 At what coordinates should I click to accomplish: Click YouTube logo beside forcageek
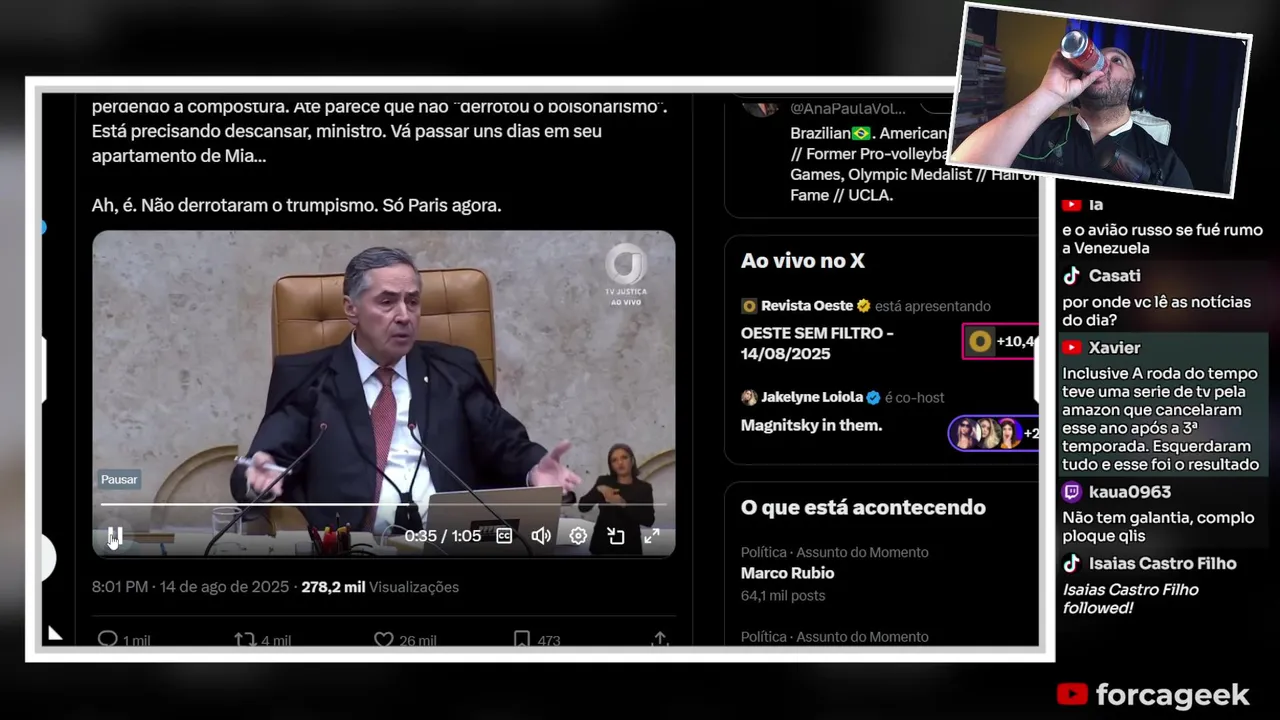click(1072, 694)
